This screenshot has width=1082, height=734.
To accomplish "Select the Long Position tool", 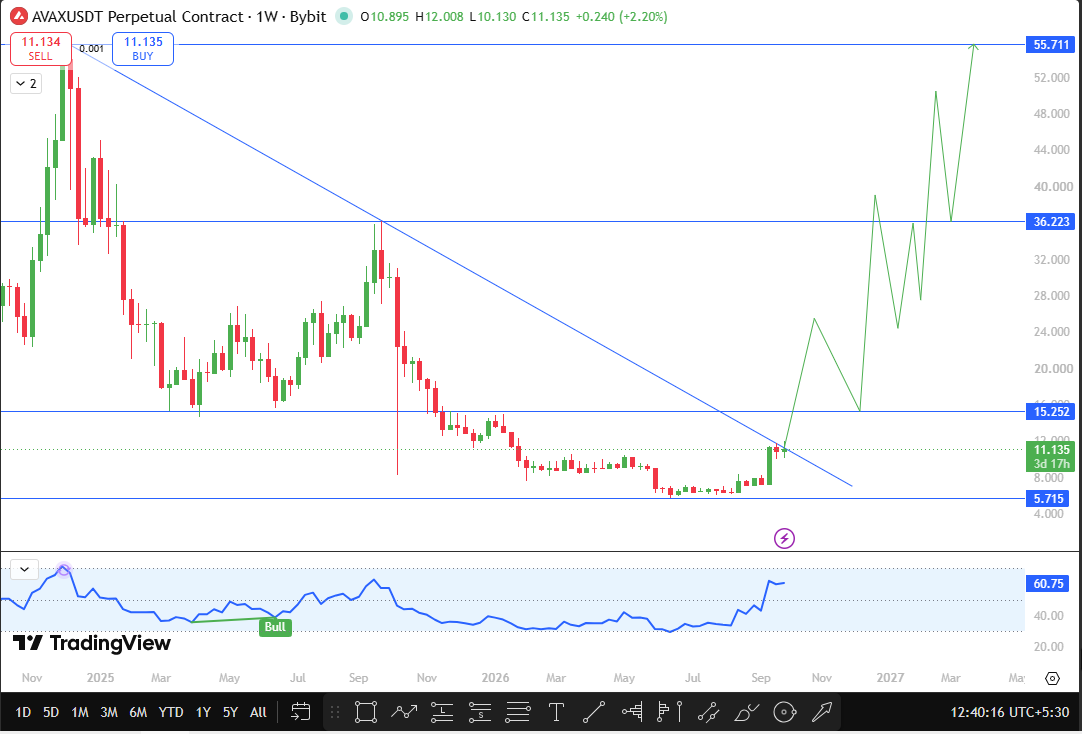I will 442,712.
